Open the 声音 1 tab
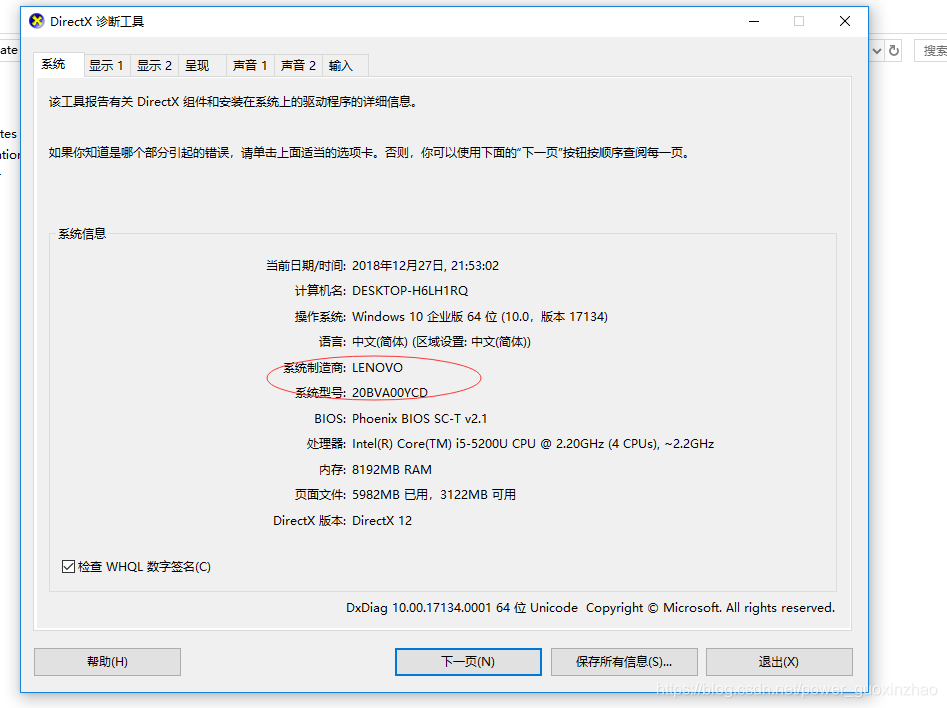The width and height of the screenshot is (947, 708). point(250,65)
